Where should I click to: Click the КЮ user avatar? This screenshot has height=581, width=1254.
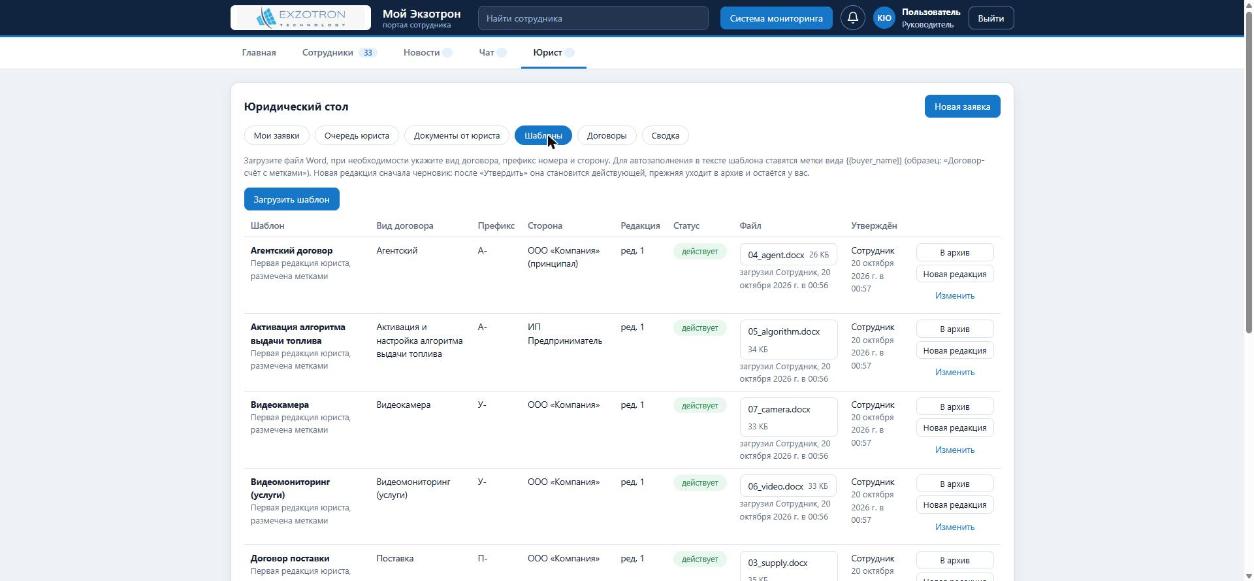(884, 18)
